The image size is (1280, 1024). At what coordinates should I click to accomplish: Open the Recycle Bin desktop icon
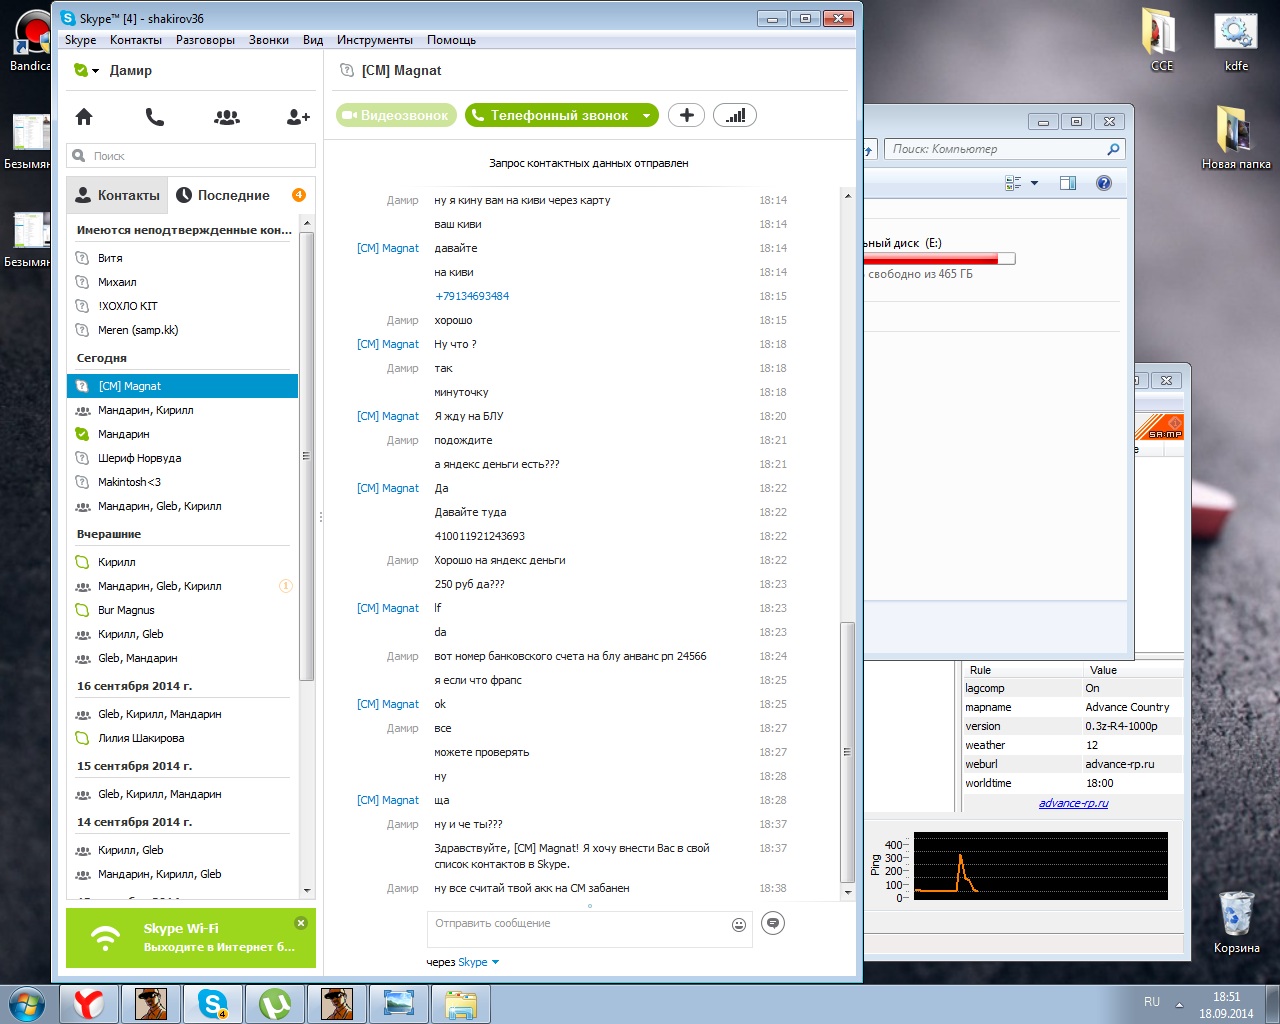1236,921
